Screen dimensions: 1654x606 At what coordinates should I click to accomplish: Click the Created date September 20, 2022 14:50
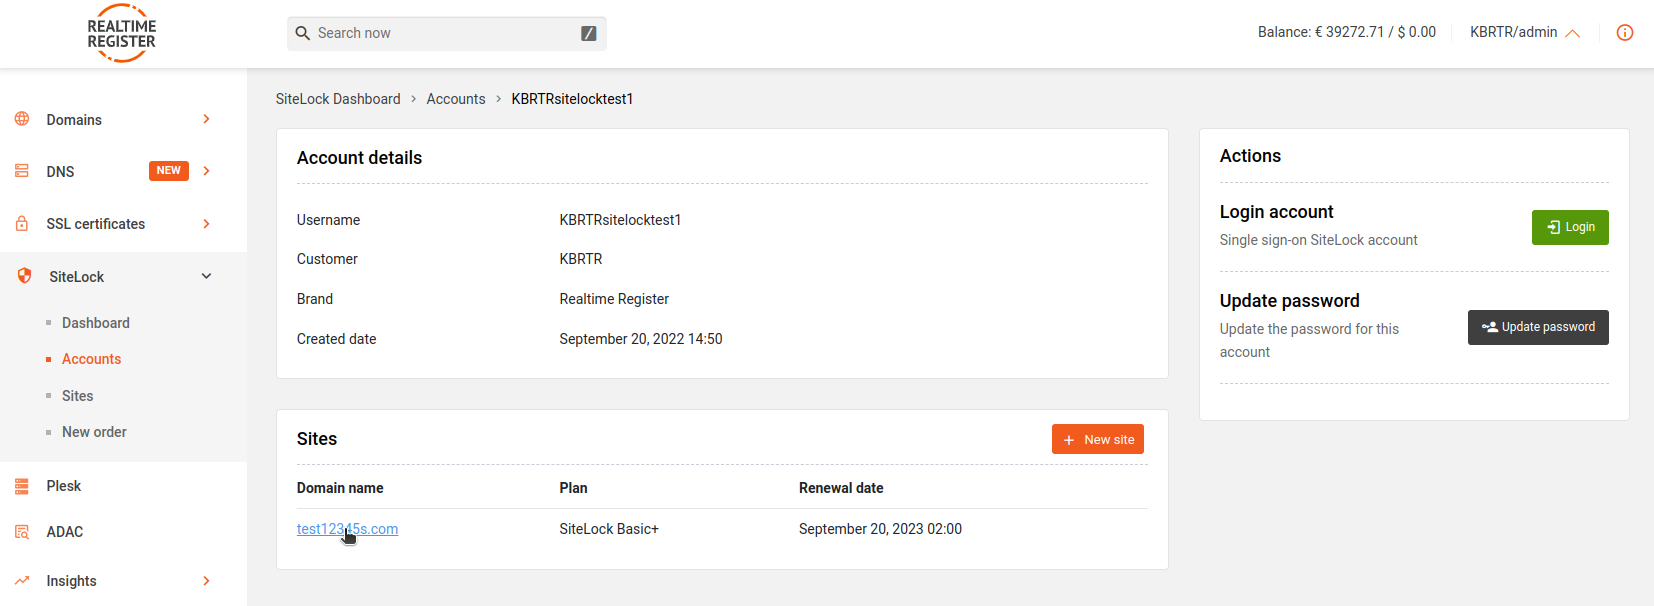click(x=641, y=339)
